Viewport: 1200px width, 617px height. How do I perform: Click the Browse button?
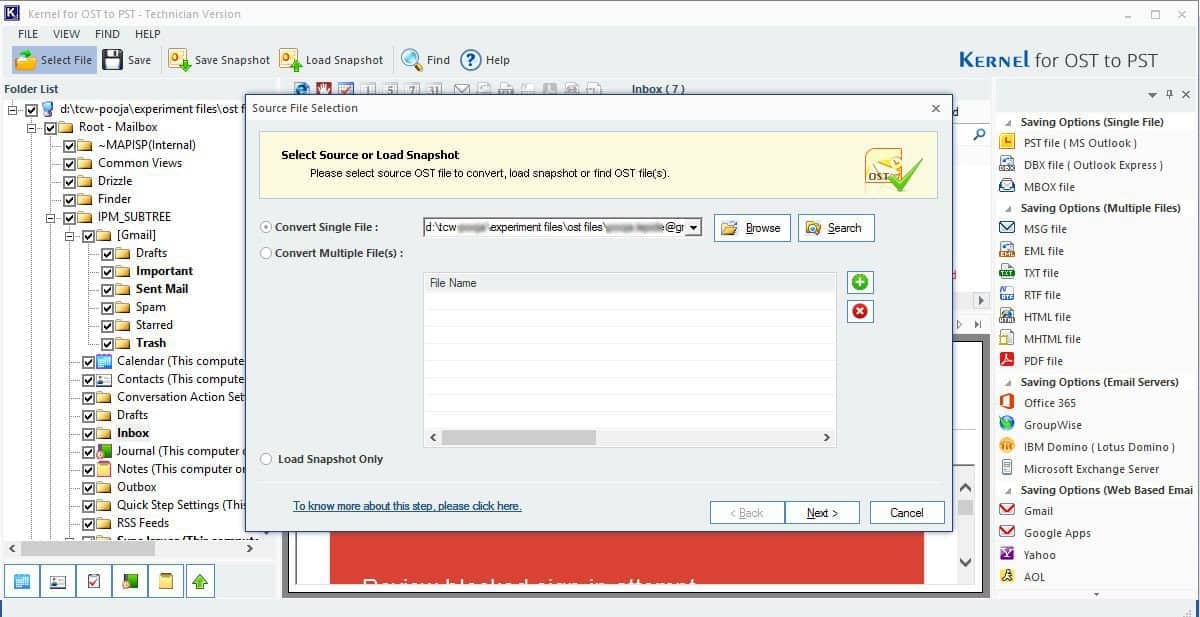click(x=752, y=228)
